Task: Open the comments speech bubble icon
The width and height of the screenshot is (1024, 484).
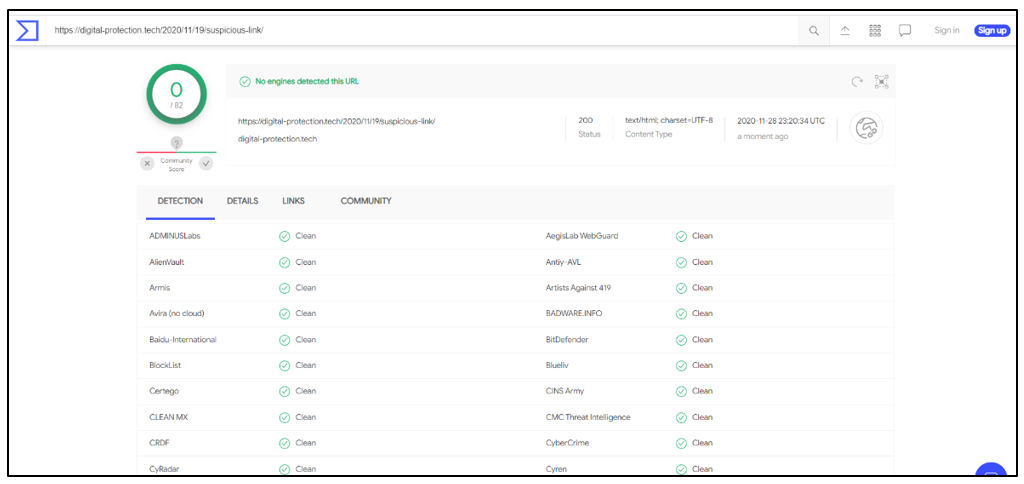Action: point(905,30)
